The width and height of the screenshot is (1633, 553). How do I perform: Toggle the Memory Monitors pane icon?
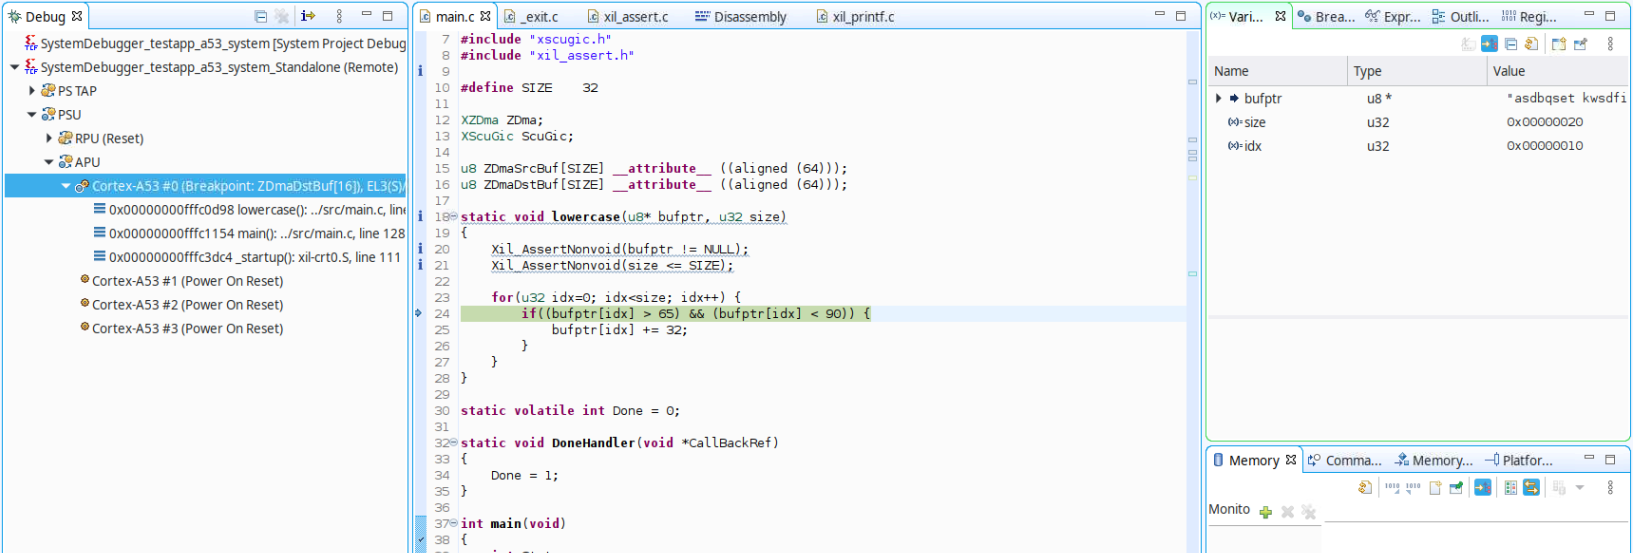[1510, 488]
